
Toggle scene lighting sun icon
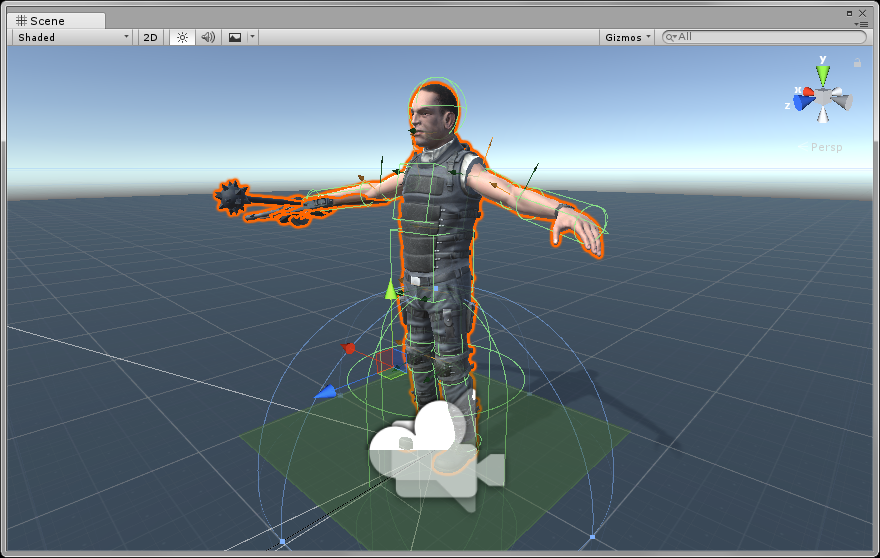point(182,38)
